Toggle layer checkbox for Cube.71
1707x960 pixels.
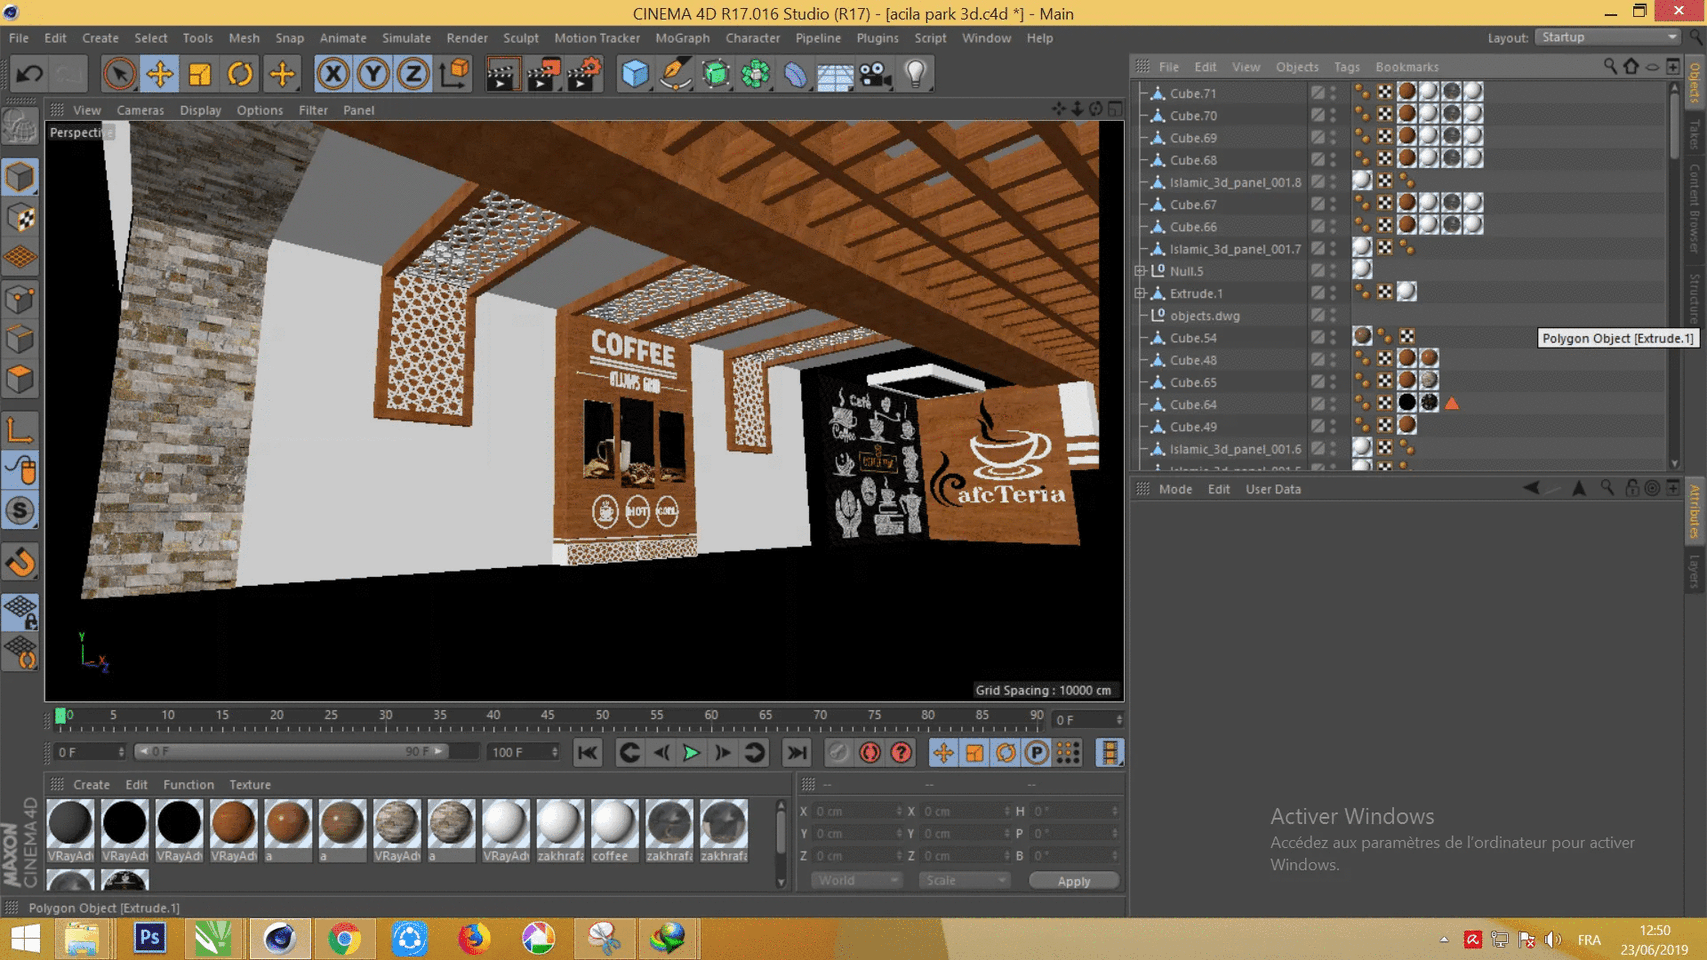(x=1318, y=93)
